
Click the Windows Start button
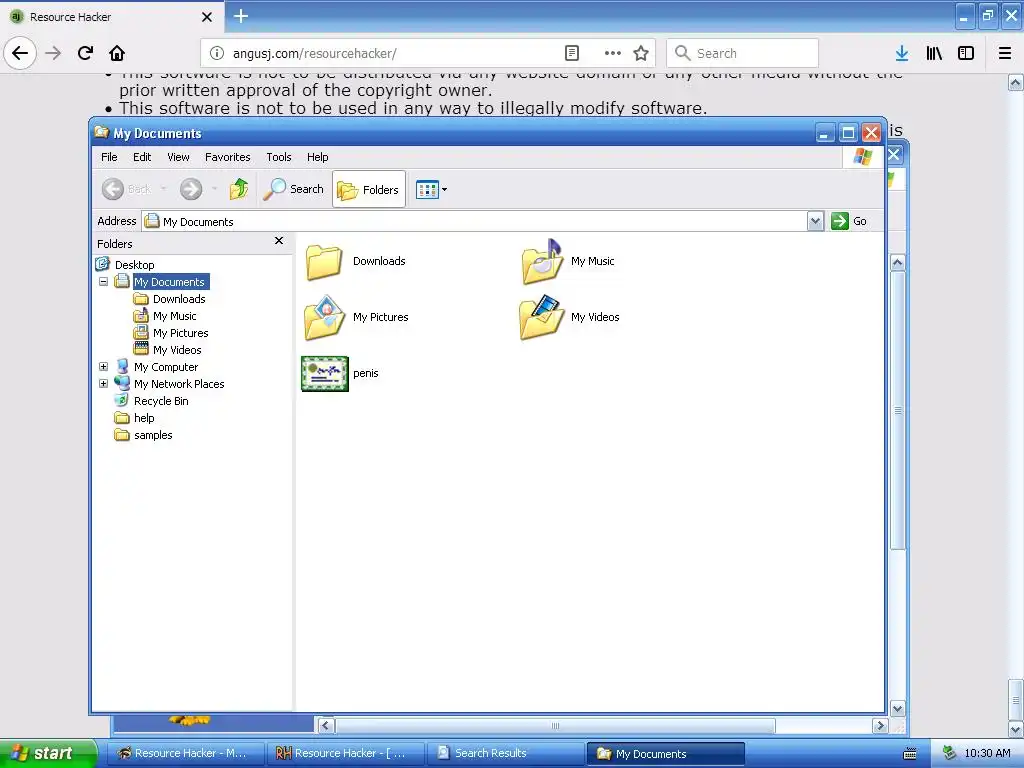[x=47, y=753]
